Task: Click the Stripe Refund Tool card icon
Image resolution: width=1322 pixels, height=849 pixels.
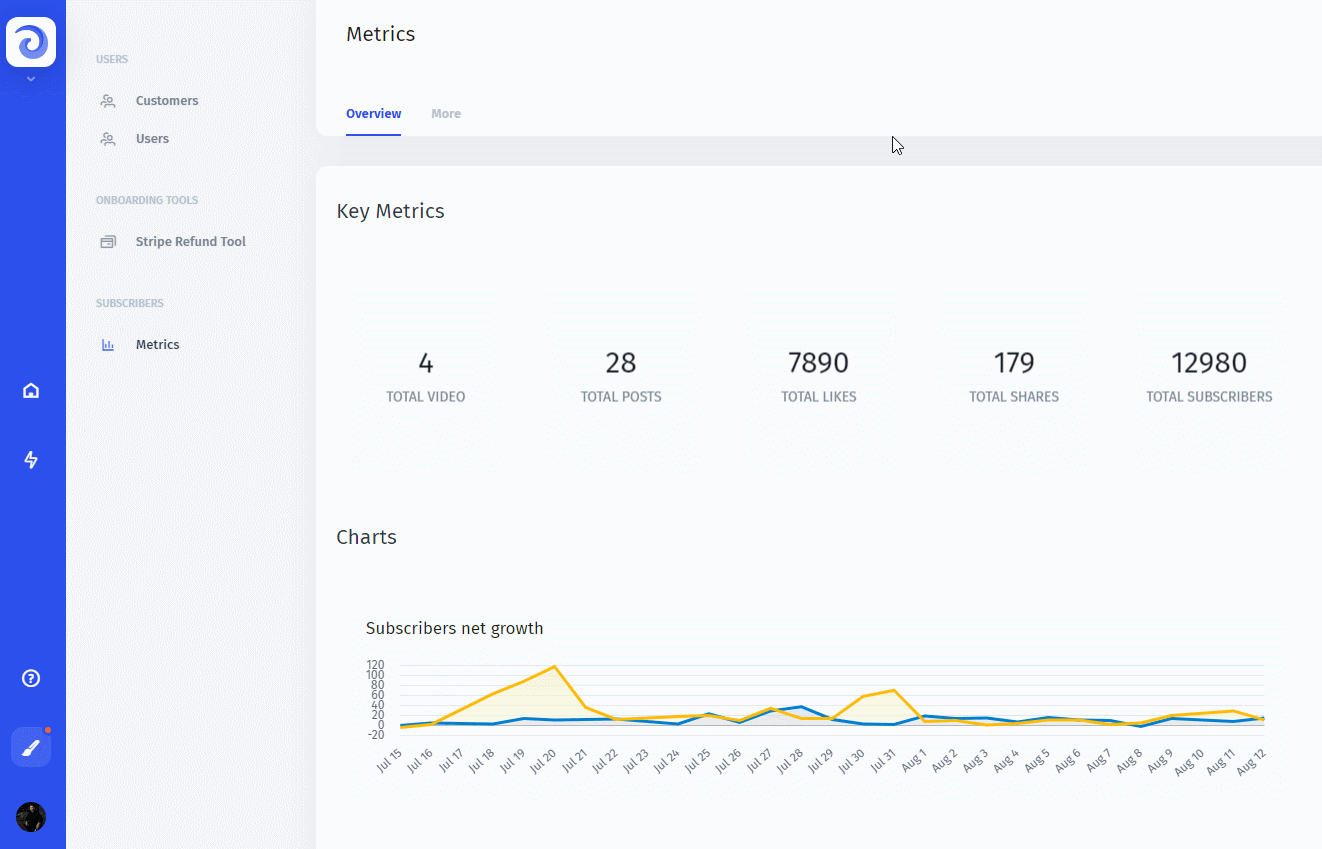Action: (x=108, y=242)
